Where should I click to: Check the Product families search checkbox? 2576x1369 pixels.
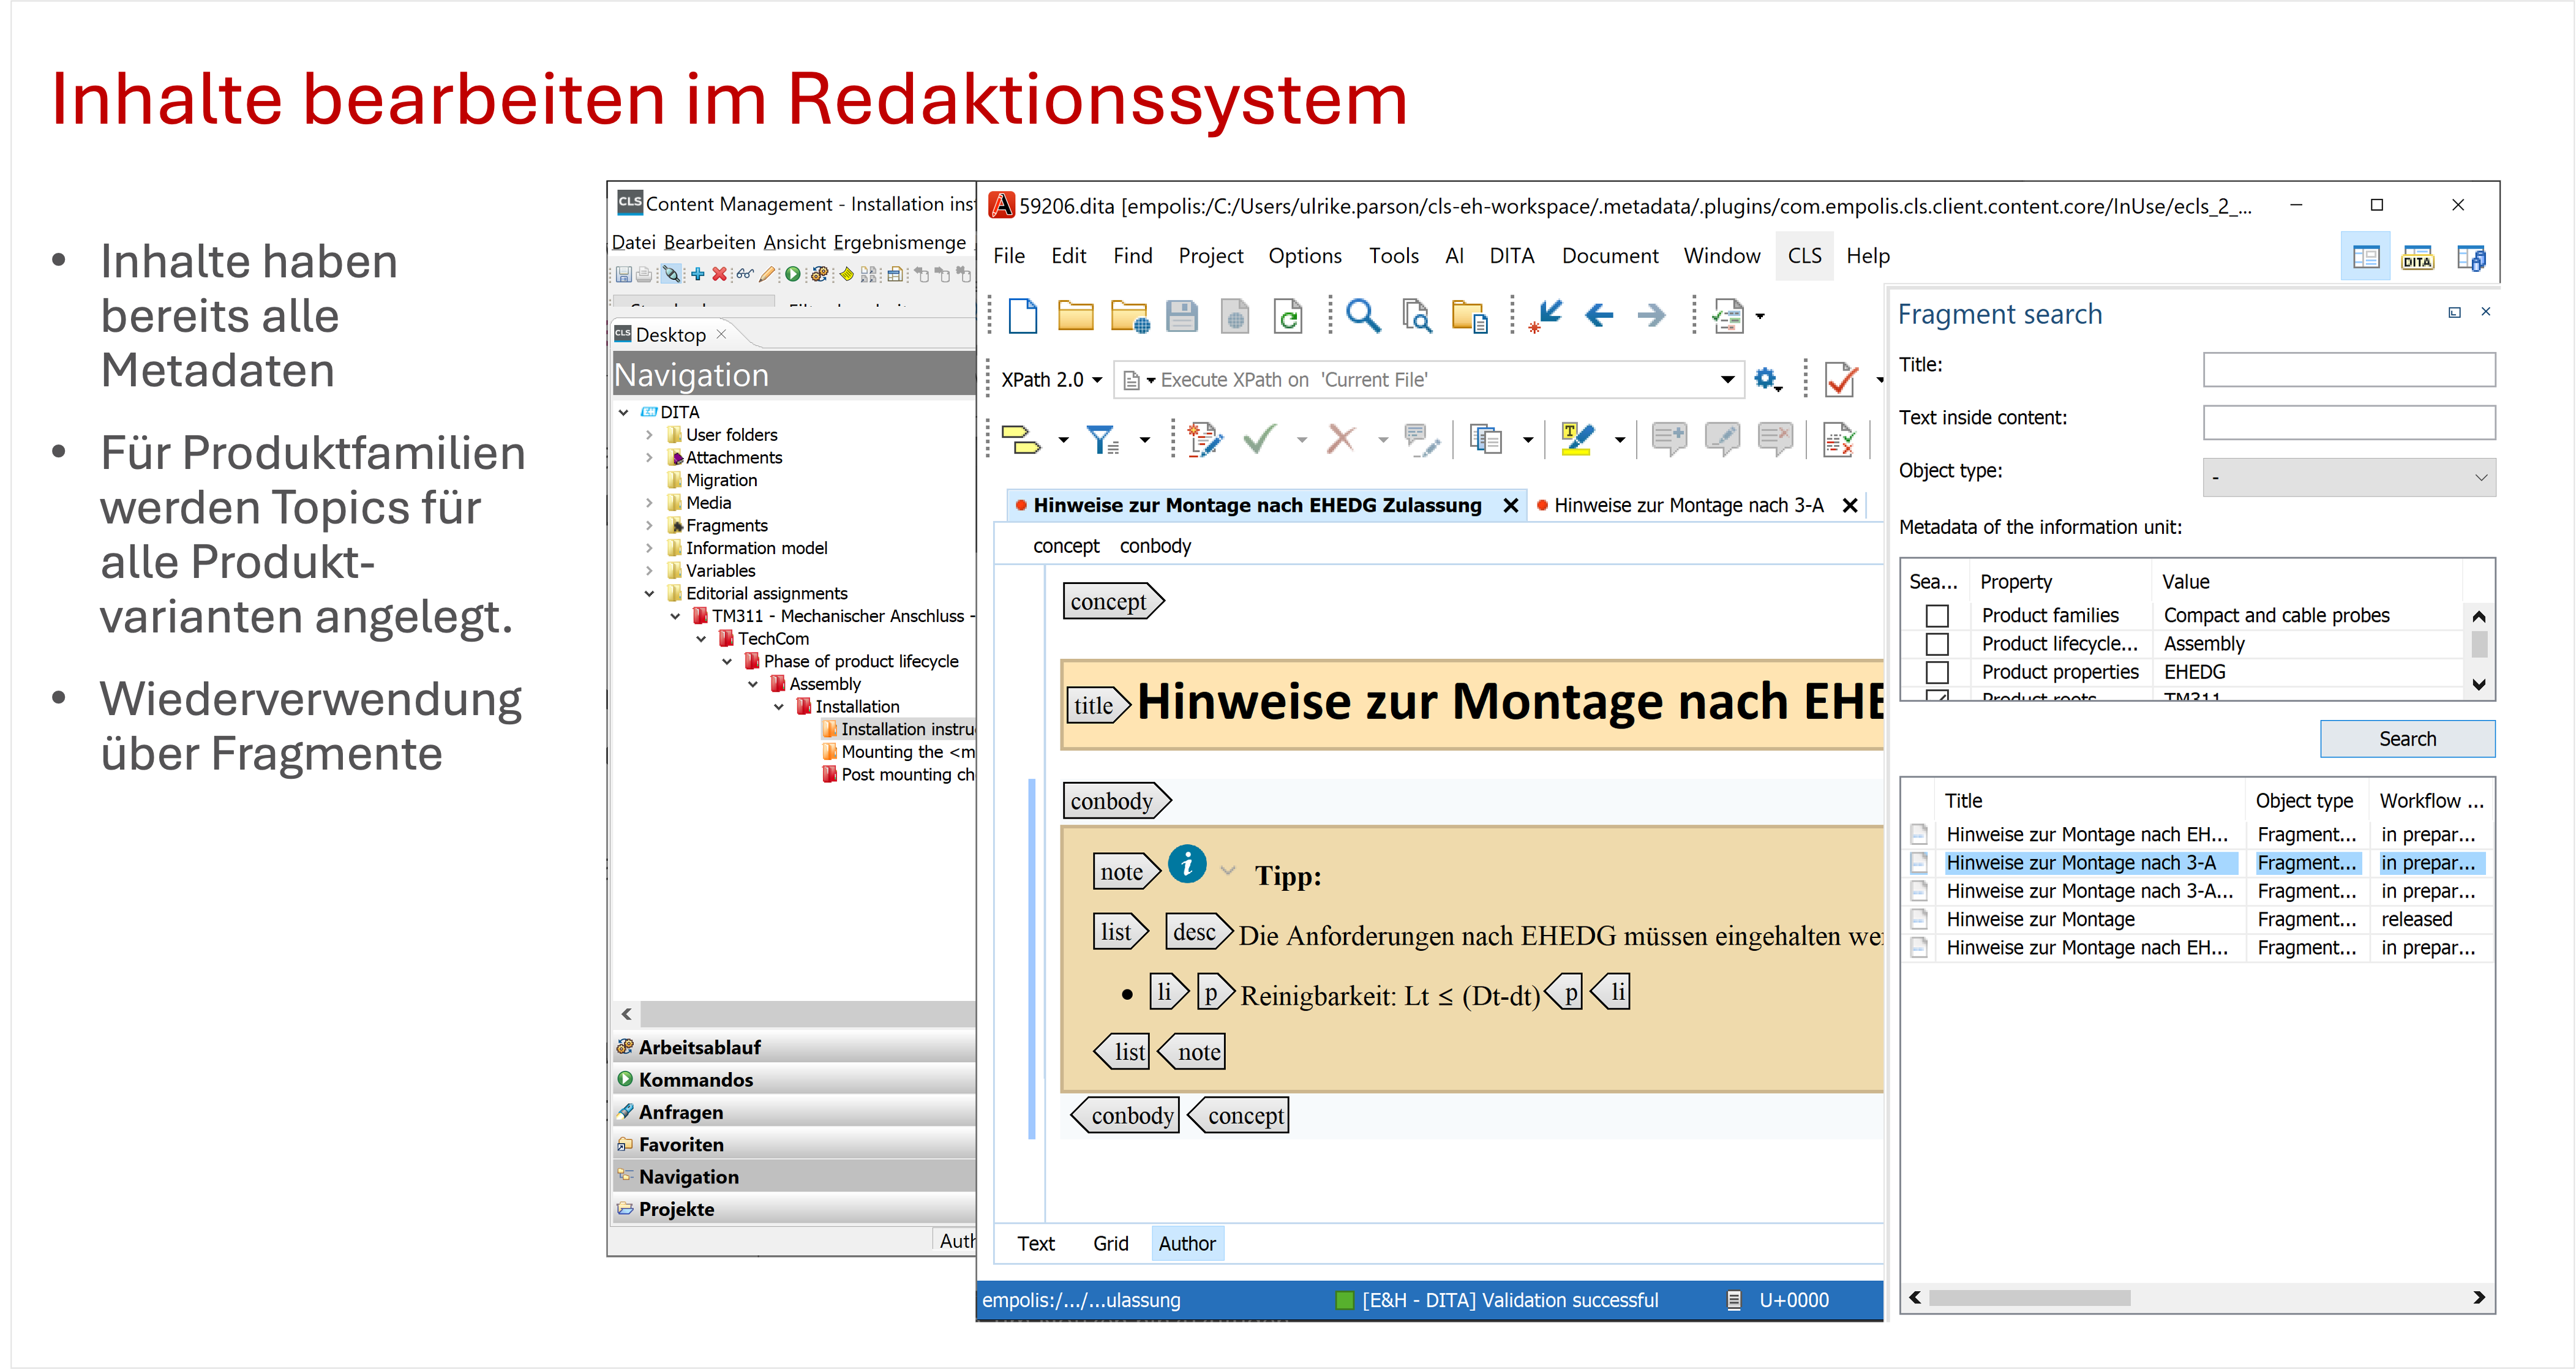coord(1937,615)
